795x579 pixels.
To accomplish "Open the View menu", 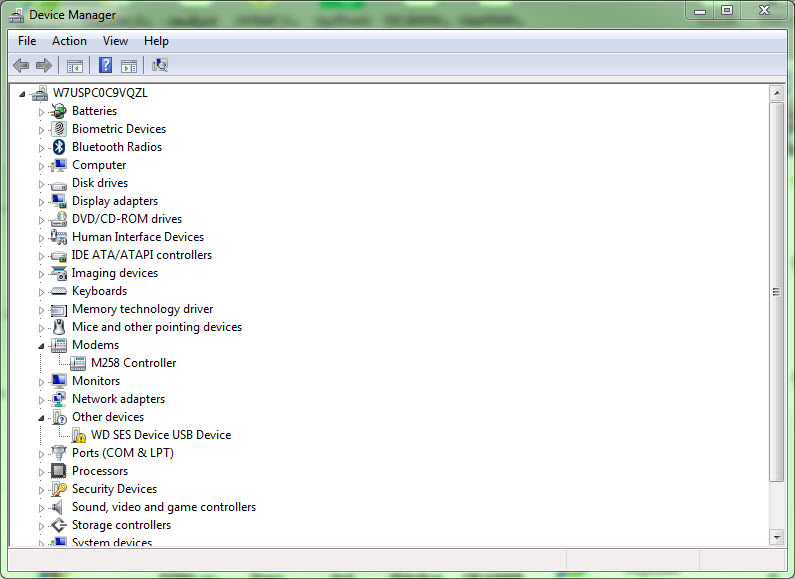I will coord(115,41).
